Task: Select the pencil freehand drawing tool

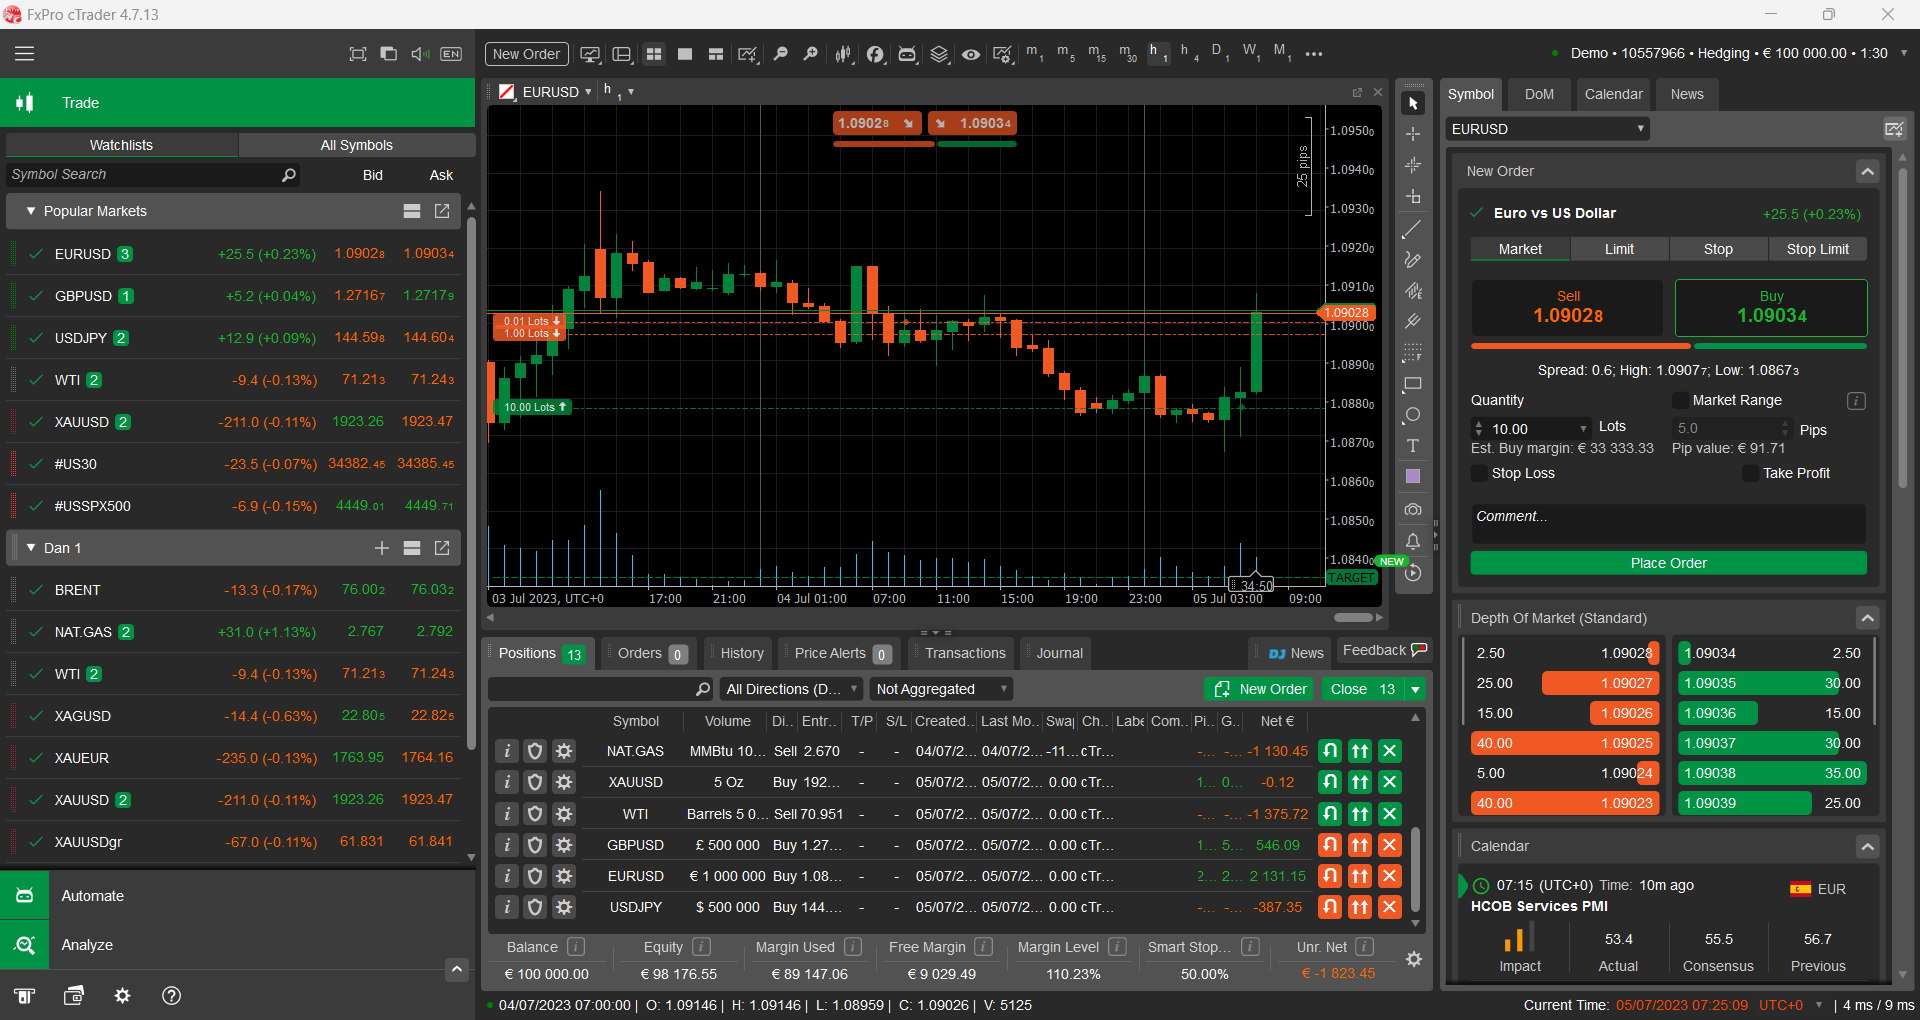Action: [x=1413, y=260]
